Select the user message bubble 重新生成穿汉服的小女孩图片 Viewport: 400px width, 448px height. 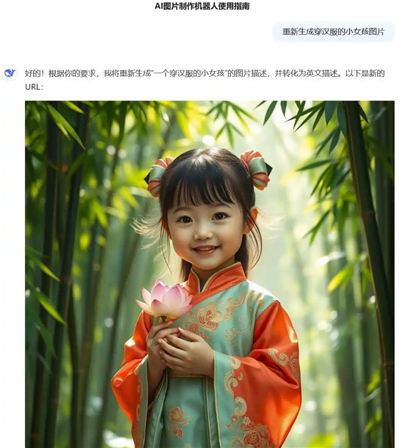tap(333, 32)
